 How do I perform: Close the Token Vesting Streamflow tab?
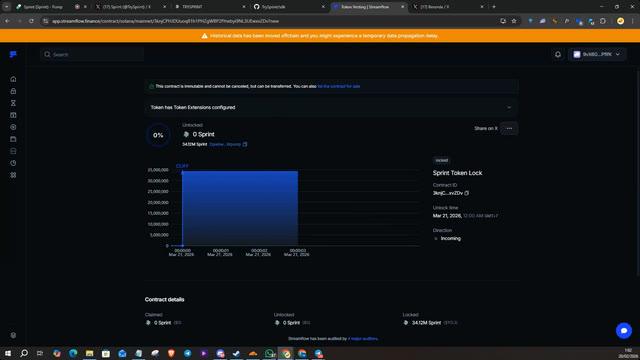point(402,7)
